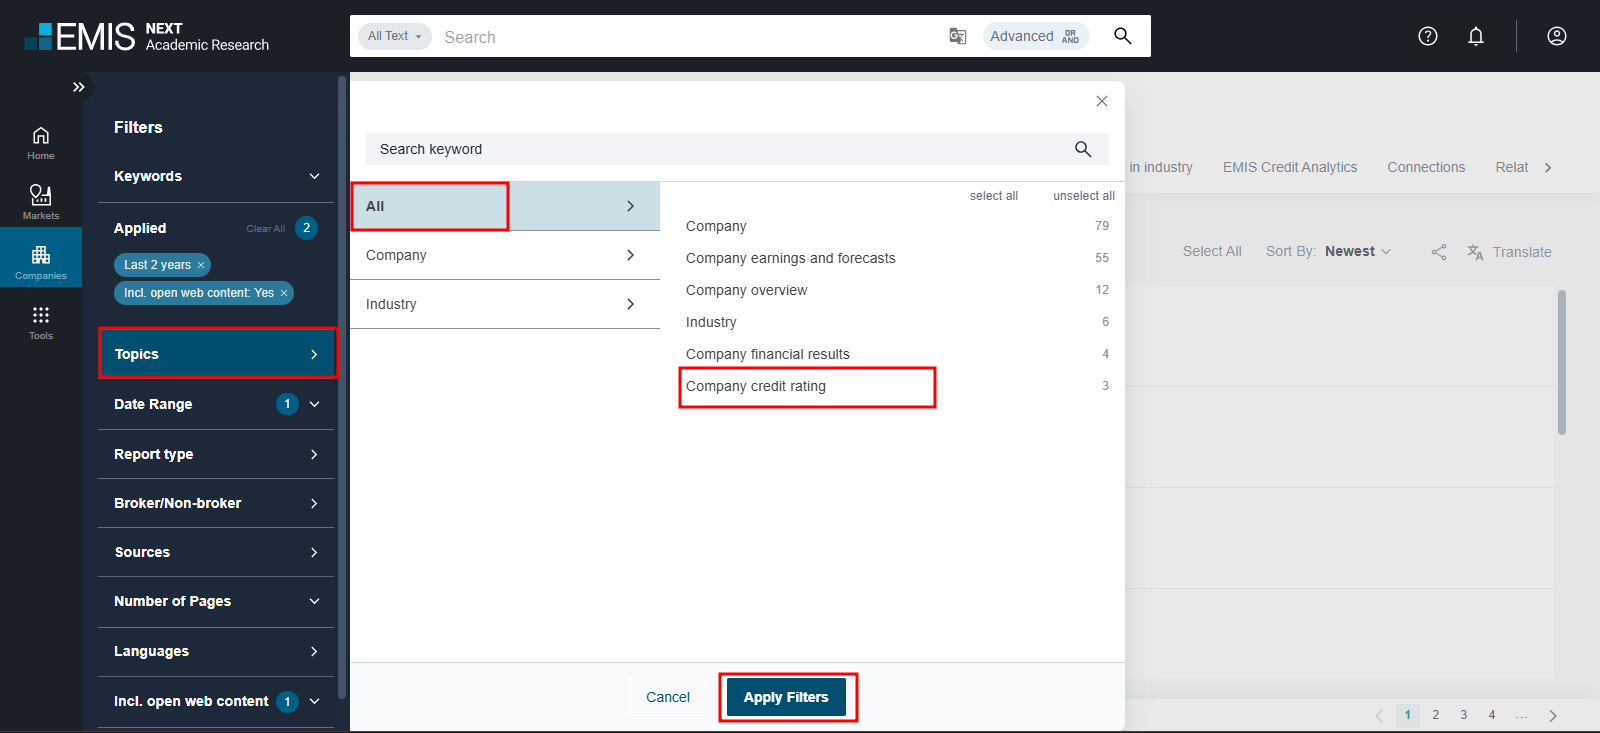Click the Cancel button
The width and height of the screenshot is (1600, 733).
point(667,697)
